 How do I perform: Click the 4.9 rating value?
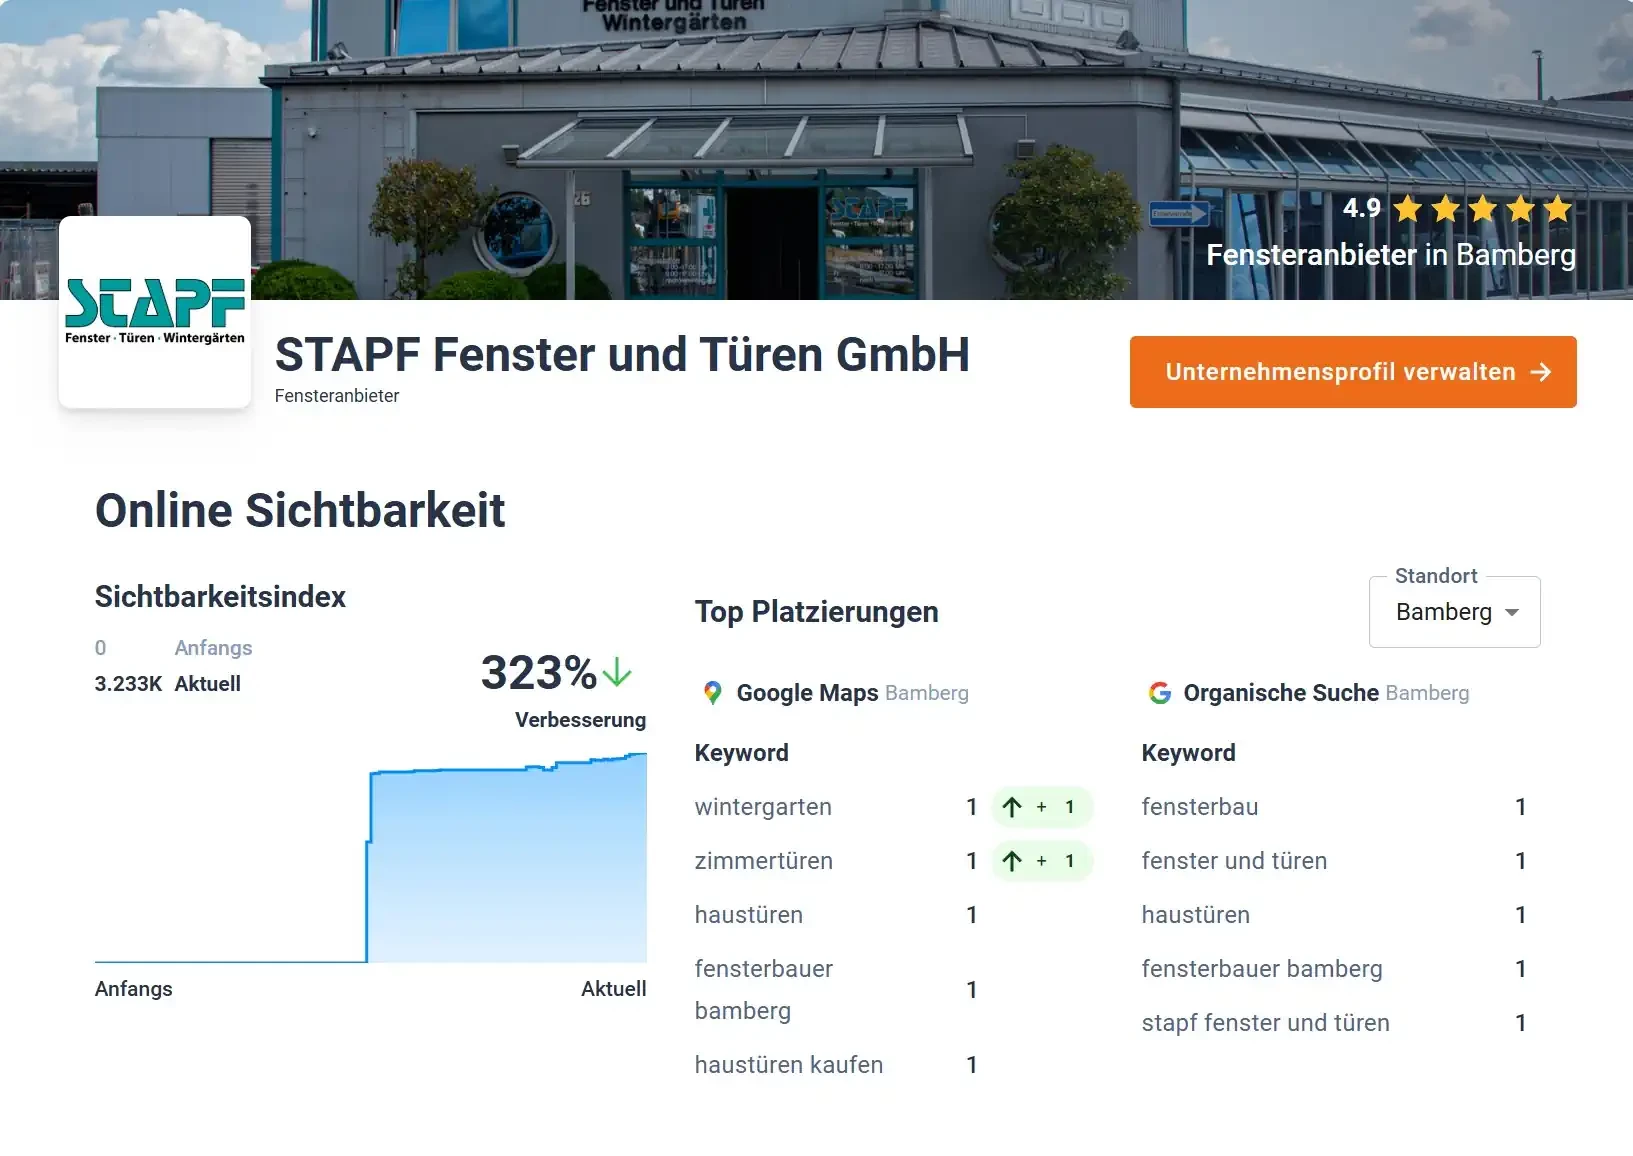(x=1362, y=208)
